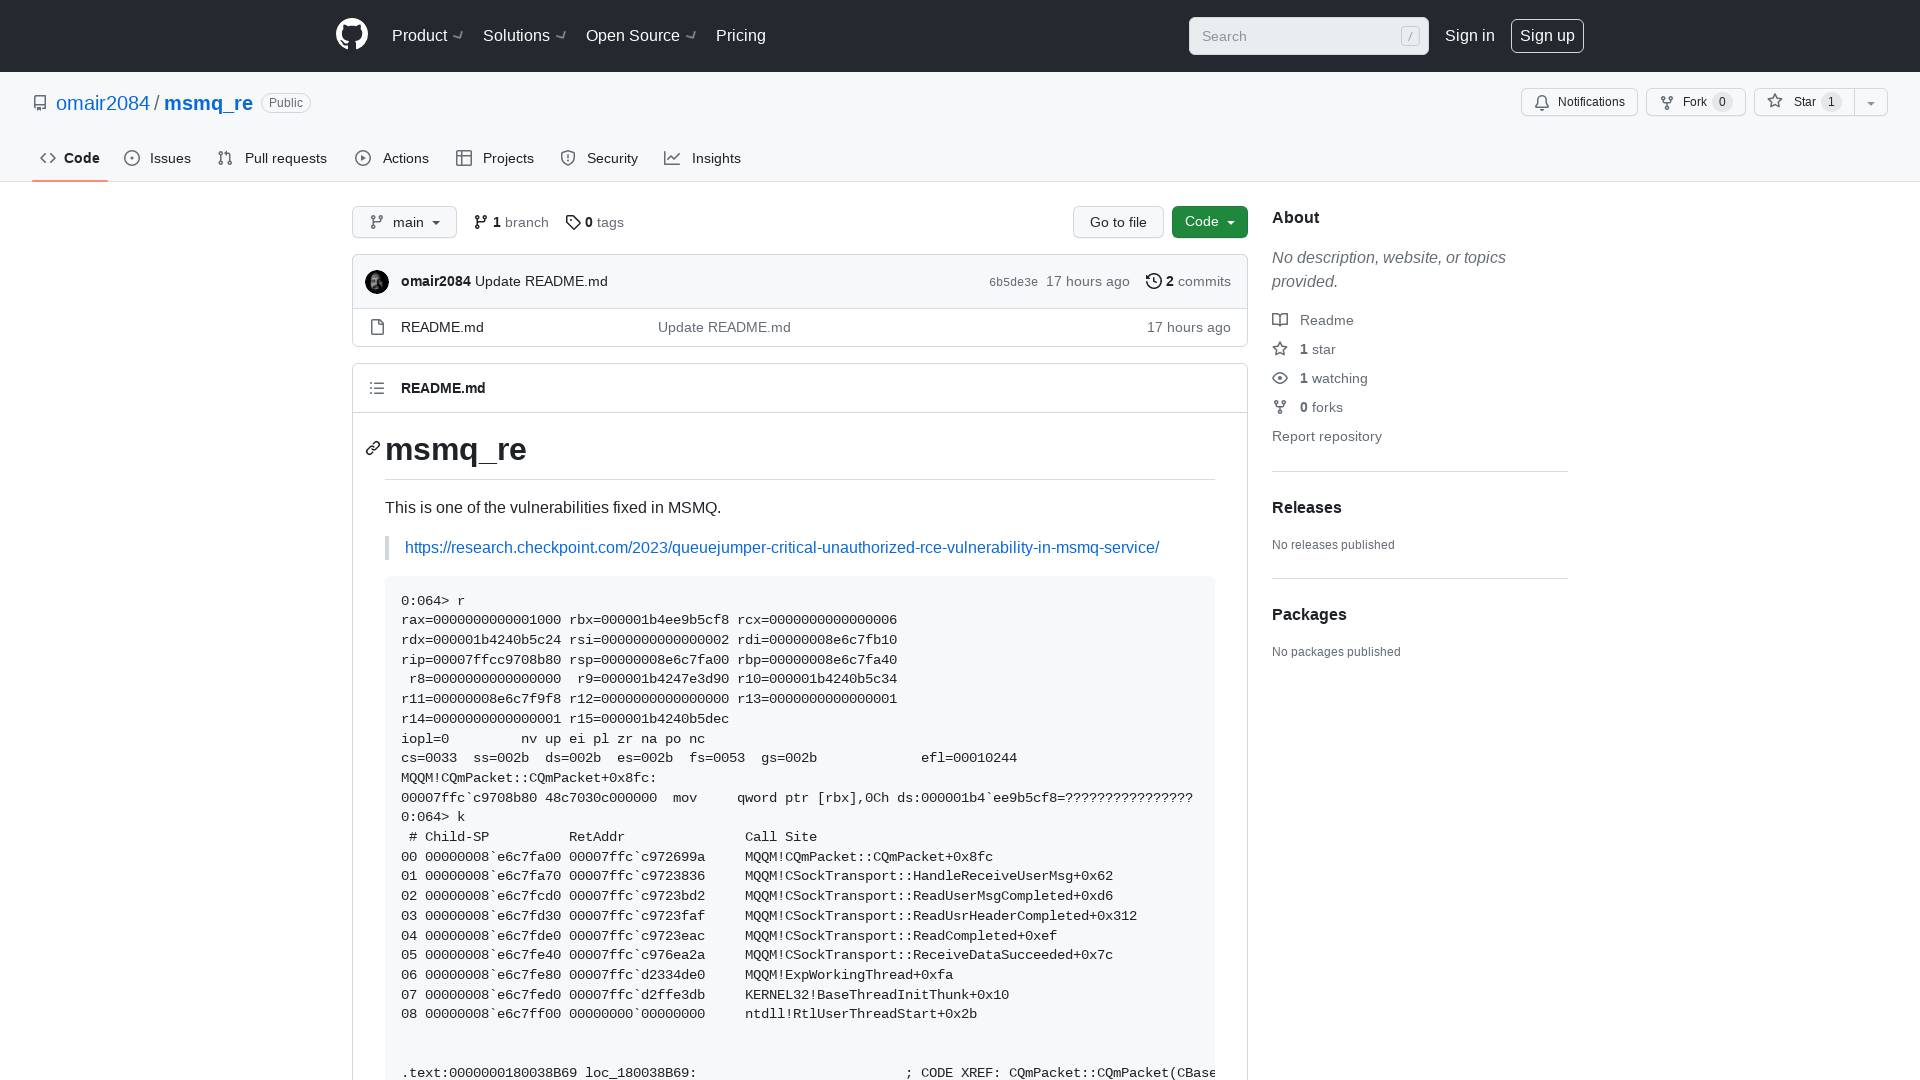The width and height of the screenshot is (1920, 1080).
Task: Switch to the Pull requests tab
Action: pos(272,158)
